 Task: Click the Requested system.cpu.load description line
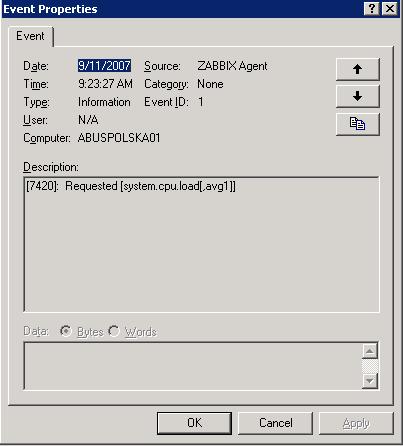click(x=131, y=186)
